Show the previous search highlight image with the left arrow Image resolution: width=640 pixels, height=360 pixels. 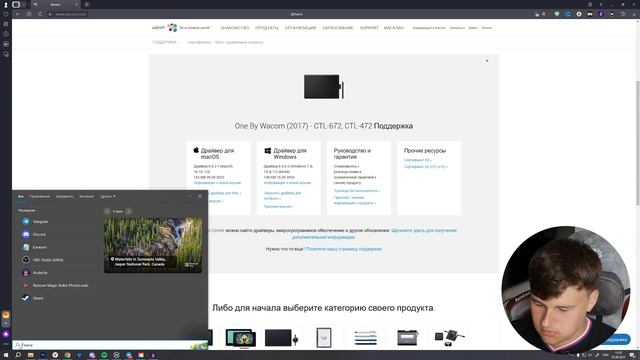pos(107,211)
